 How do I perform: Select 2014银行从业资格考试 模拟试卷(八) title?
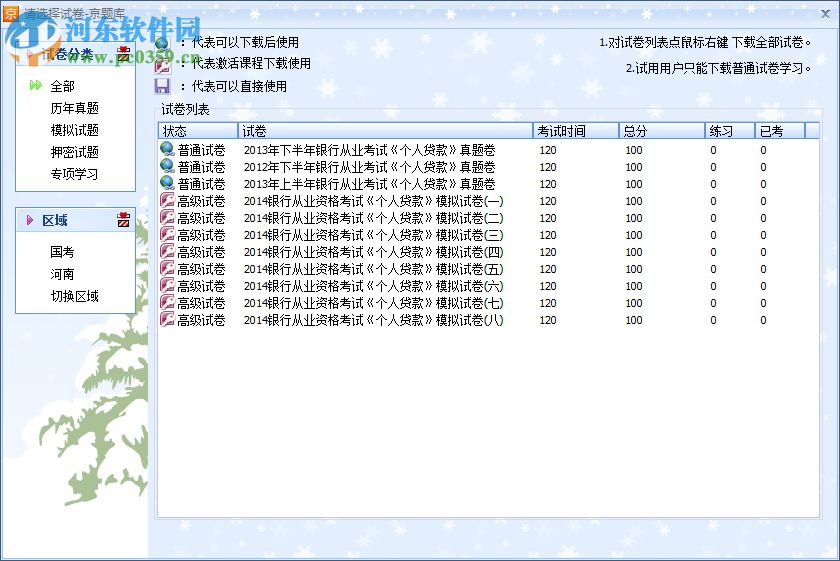click(373, 320)
